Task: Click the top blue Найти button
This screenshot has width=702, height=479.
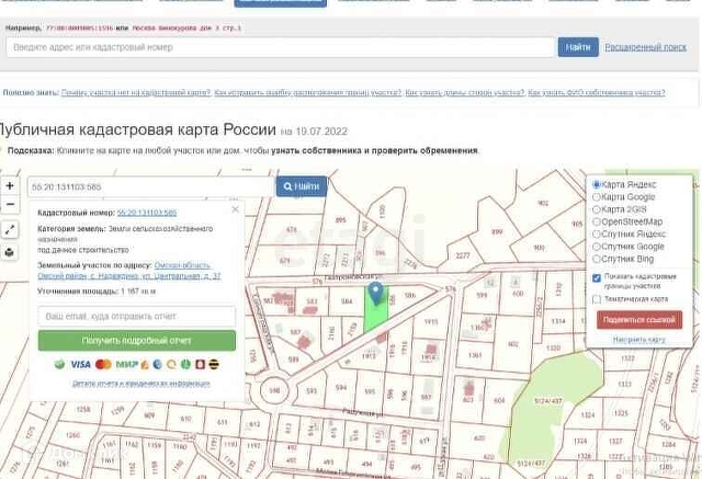Action: coord(578,47)
